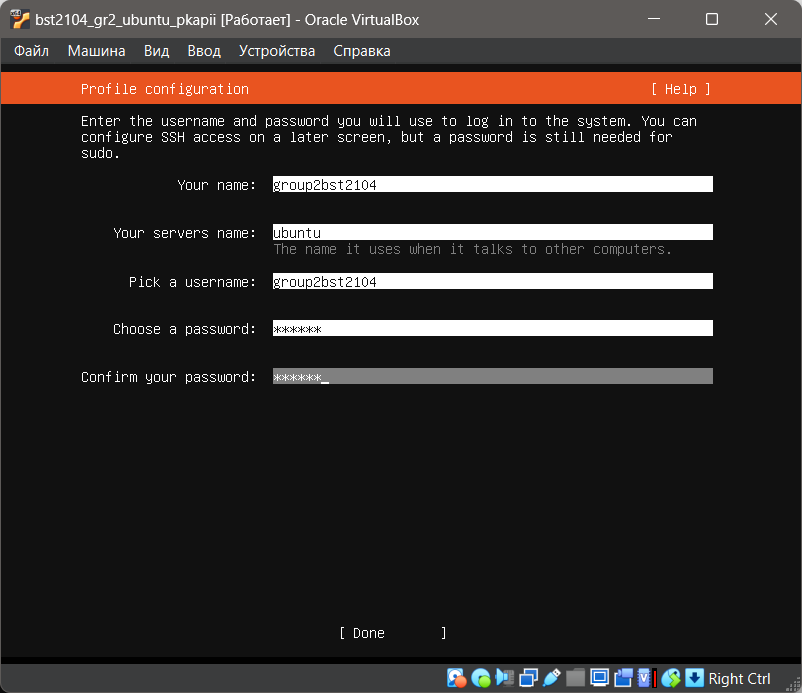The height and width of the screenshot is (693, 802).
Task: Click the VirtualBox window title icon
Action: (20, 19)
